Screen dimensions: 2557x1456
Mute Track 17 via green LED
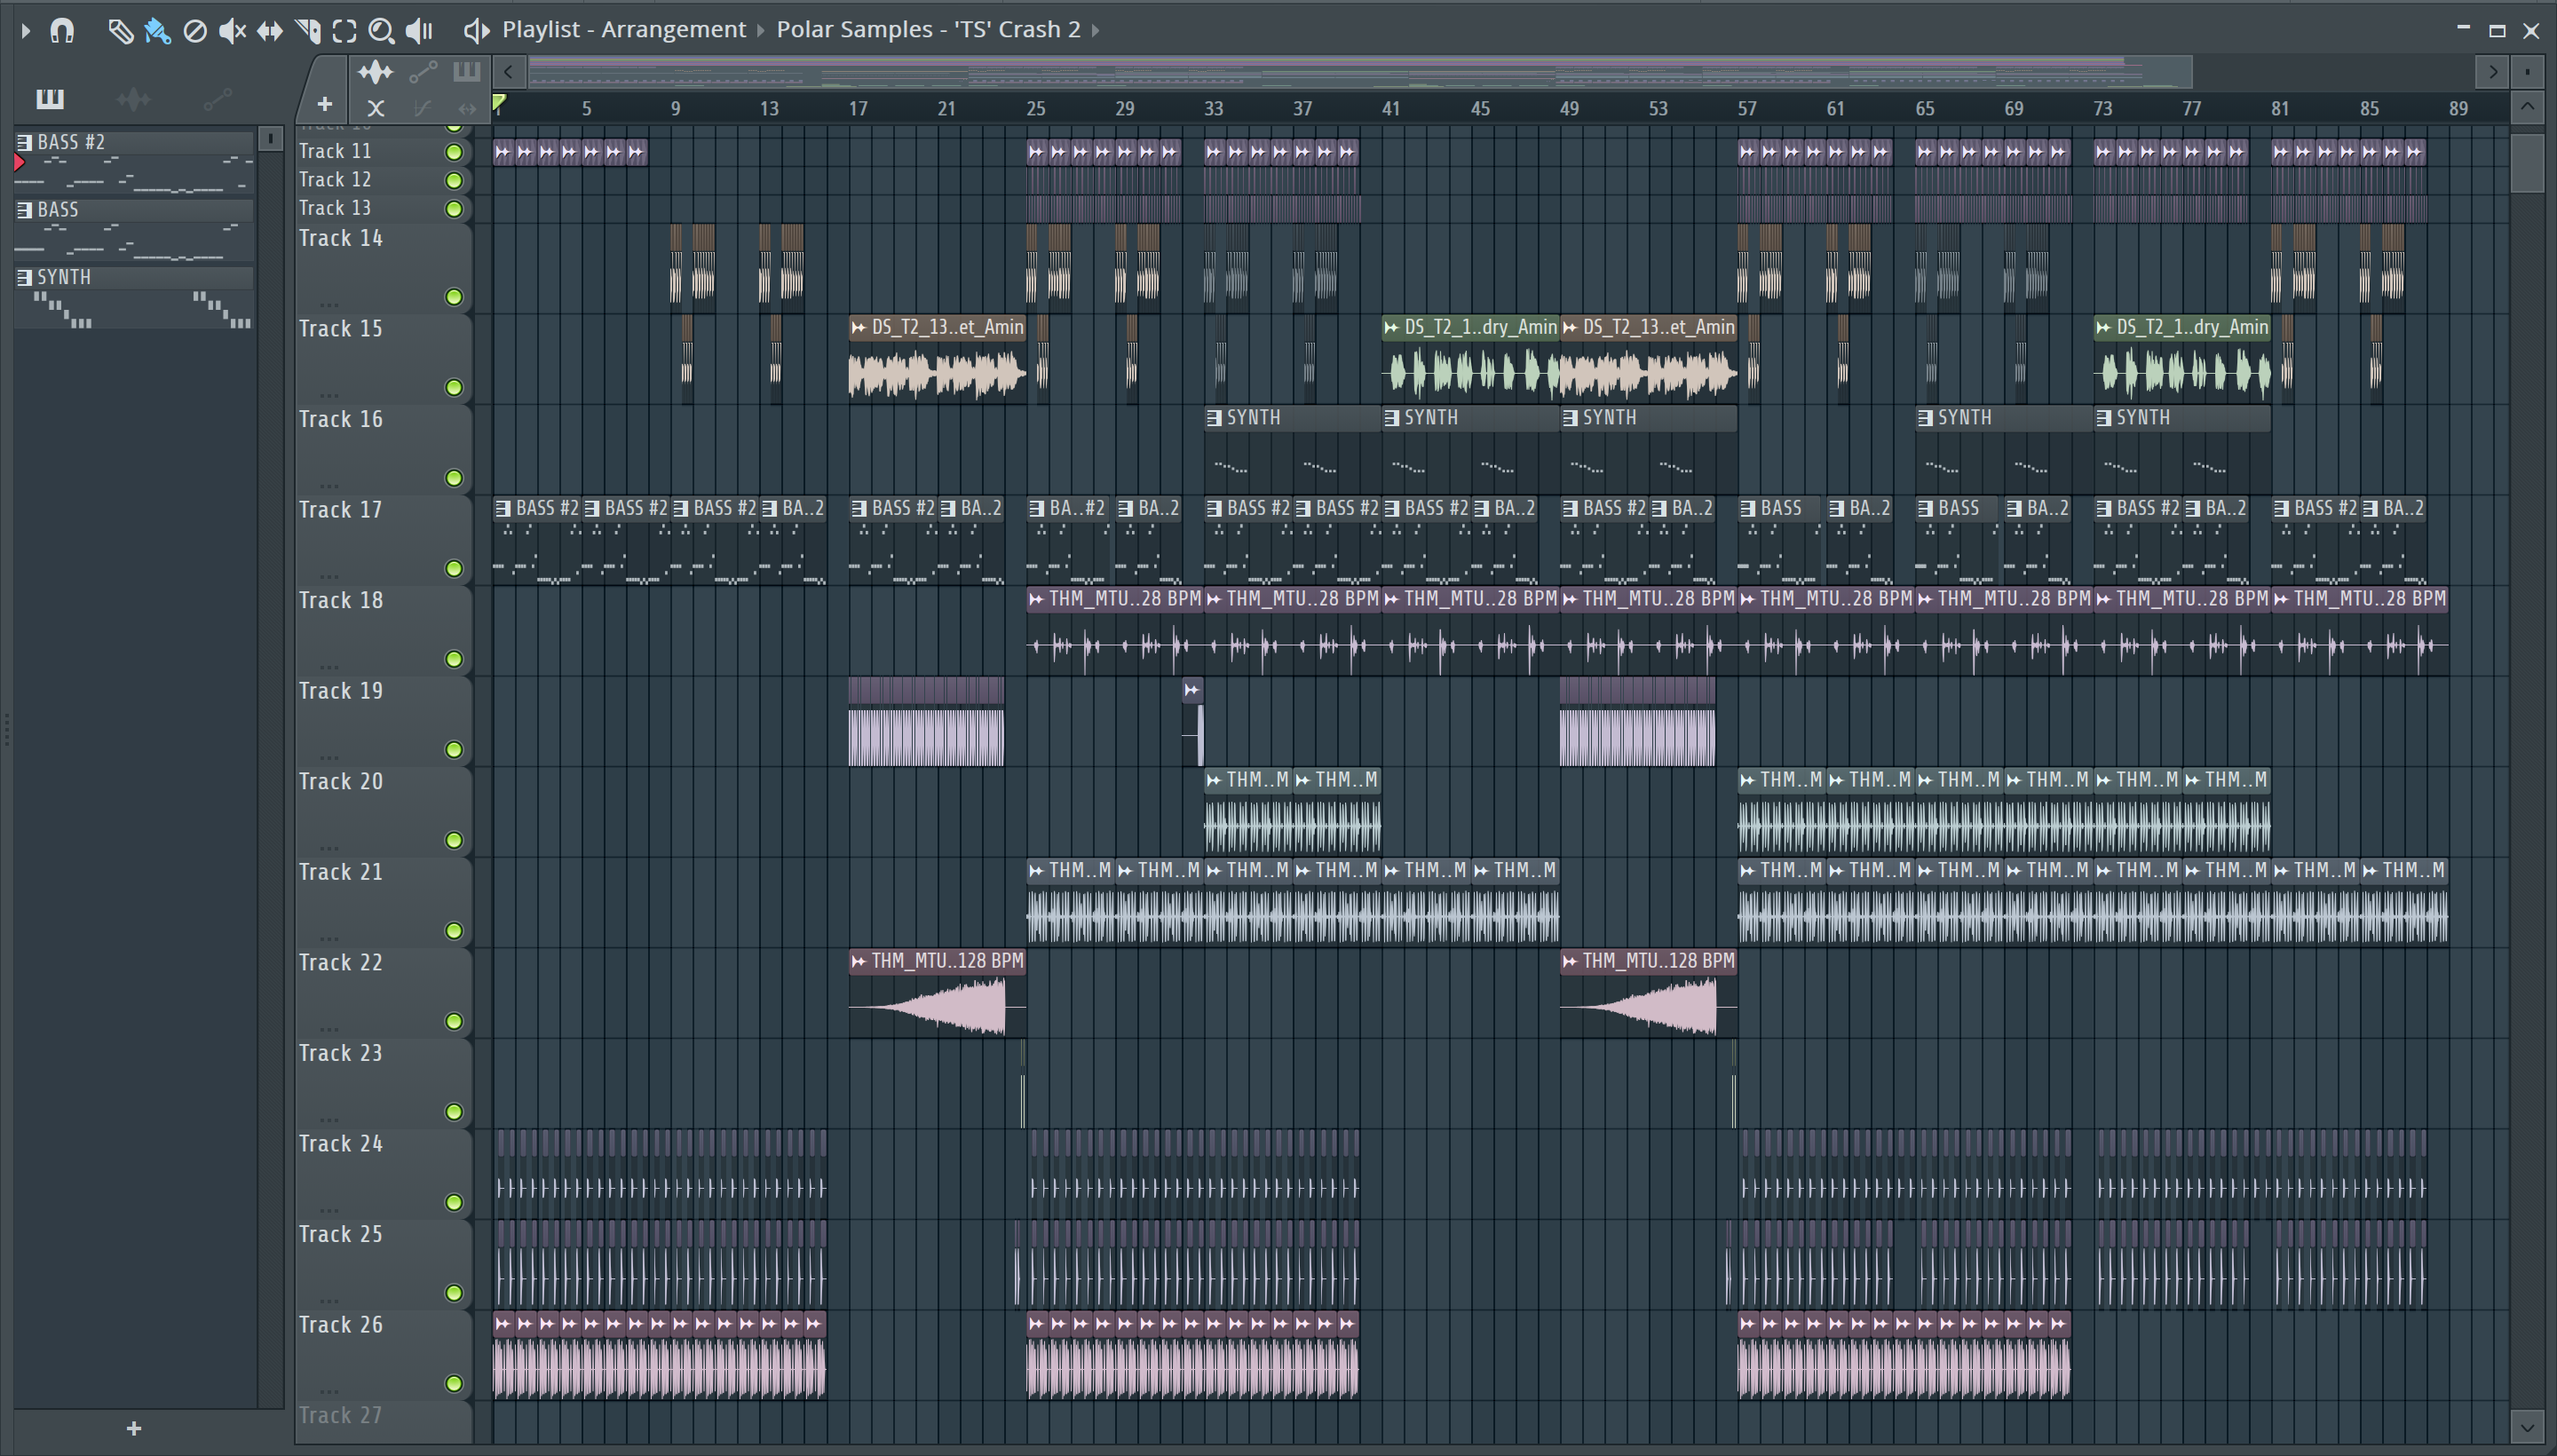[x=454, y=569]
